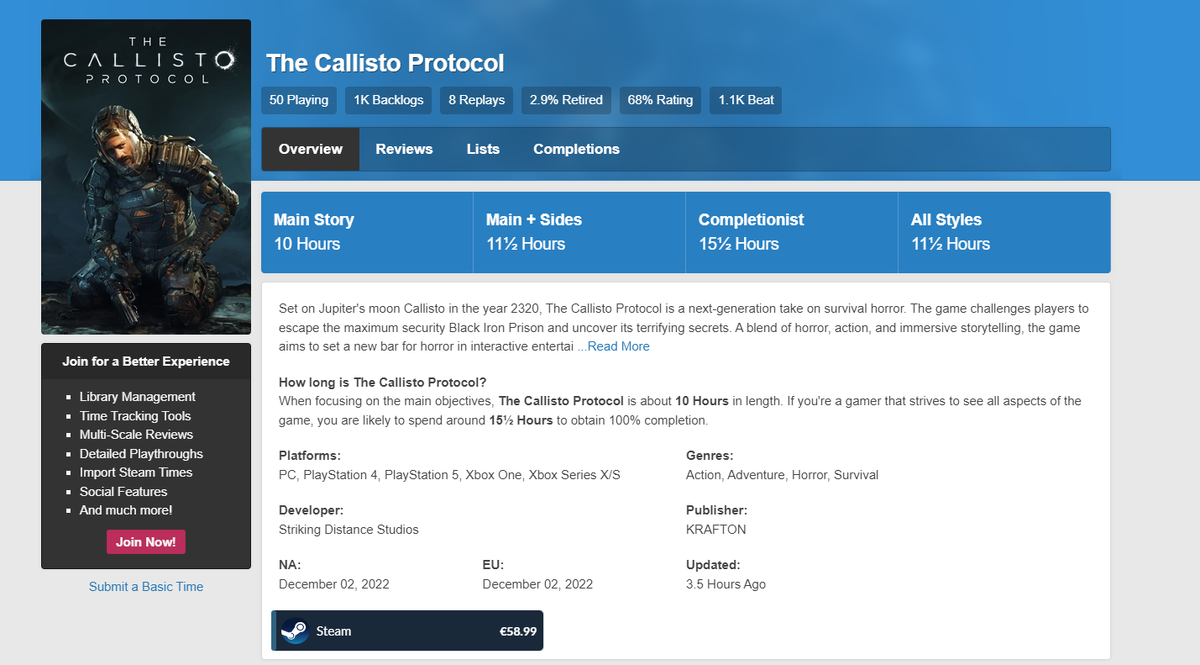
Task: Click the 68% Rating badge
Action: tap(660, 100)
